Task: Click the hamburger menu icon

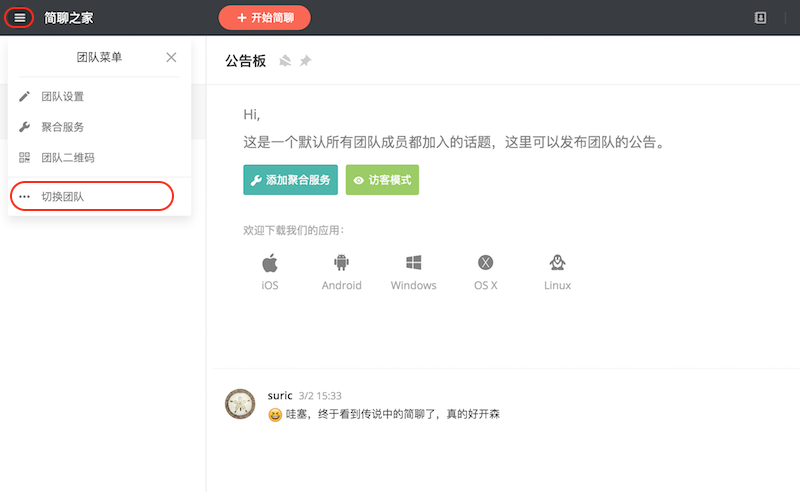Action: [x=19, y=17]
